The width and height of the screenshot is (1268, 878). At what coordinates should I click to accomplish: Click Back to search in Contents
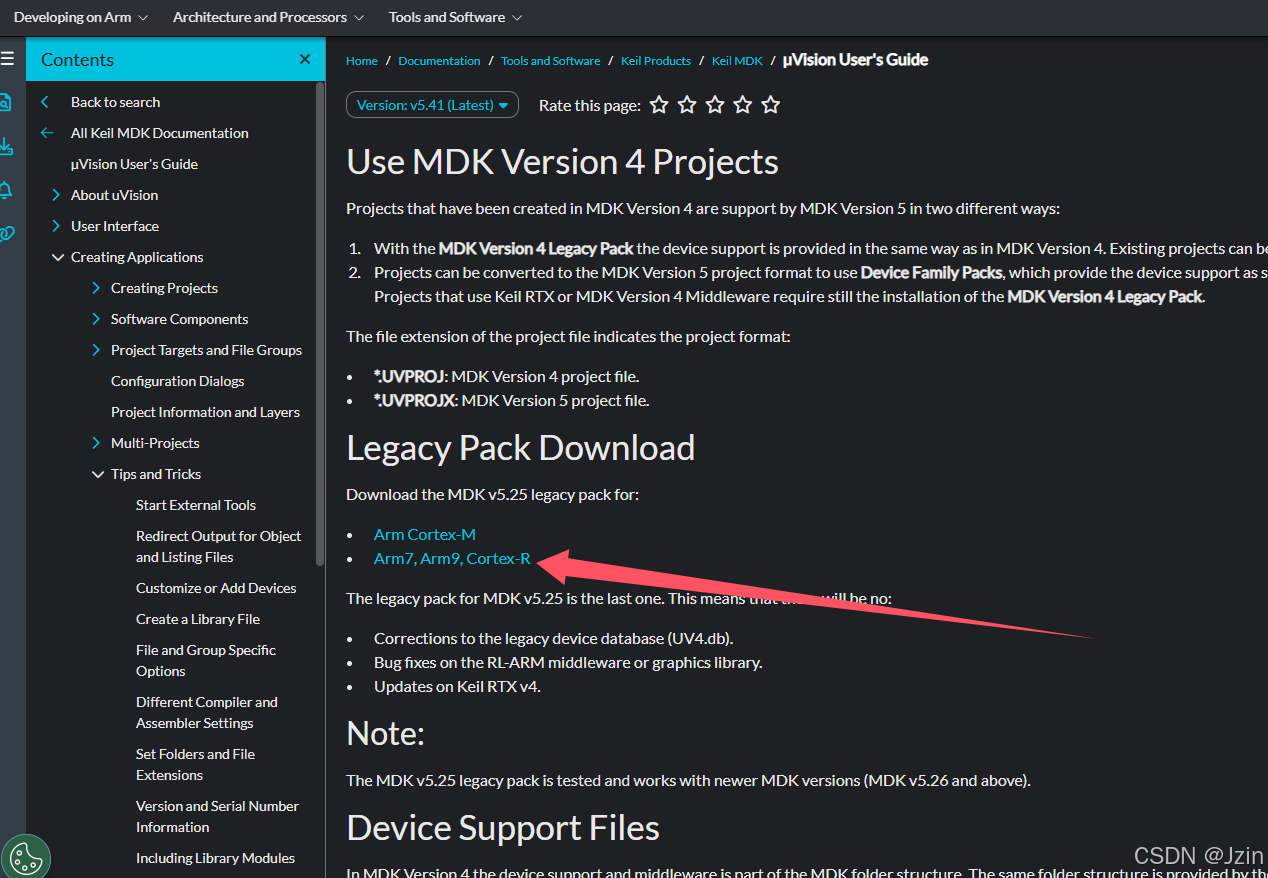click(x=115, y=102)
